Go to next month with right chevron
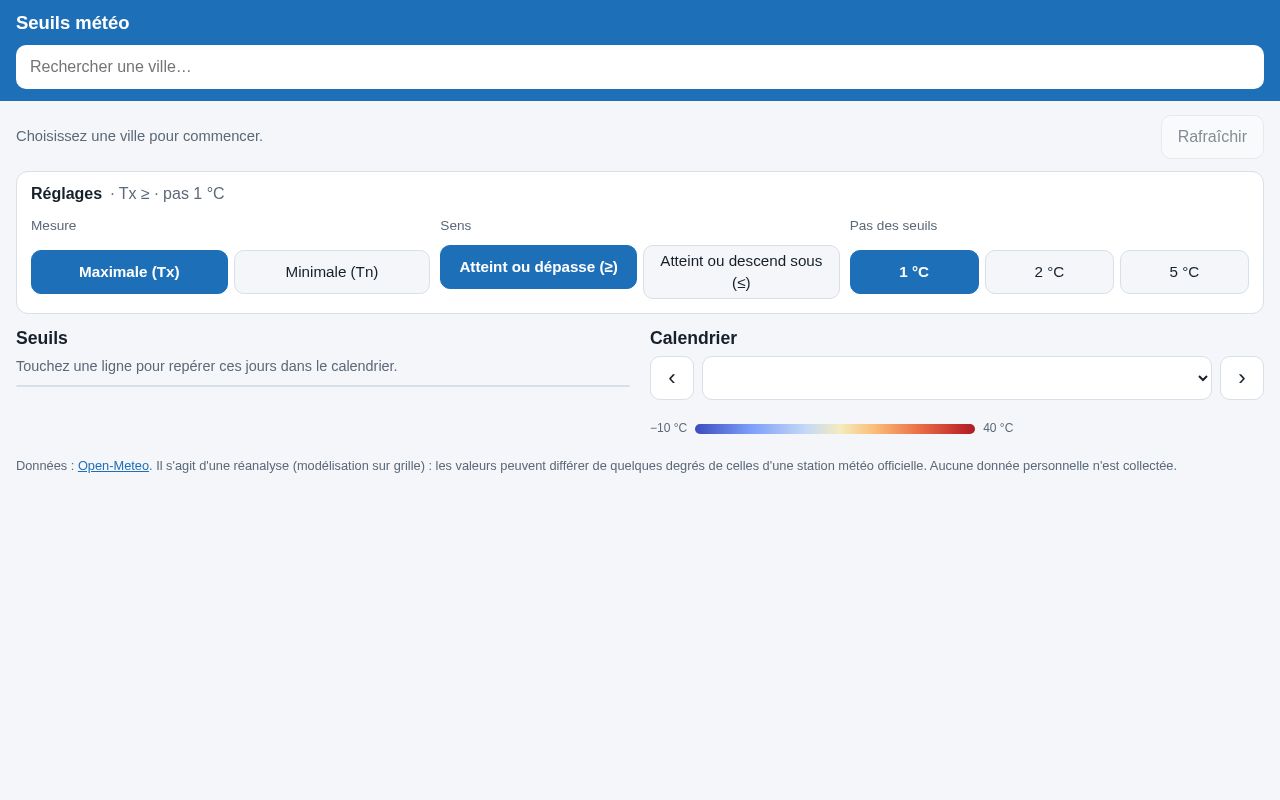Screen dimensions: 1280x800 [1242, 378]
